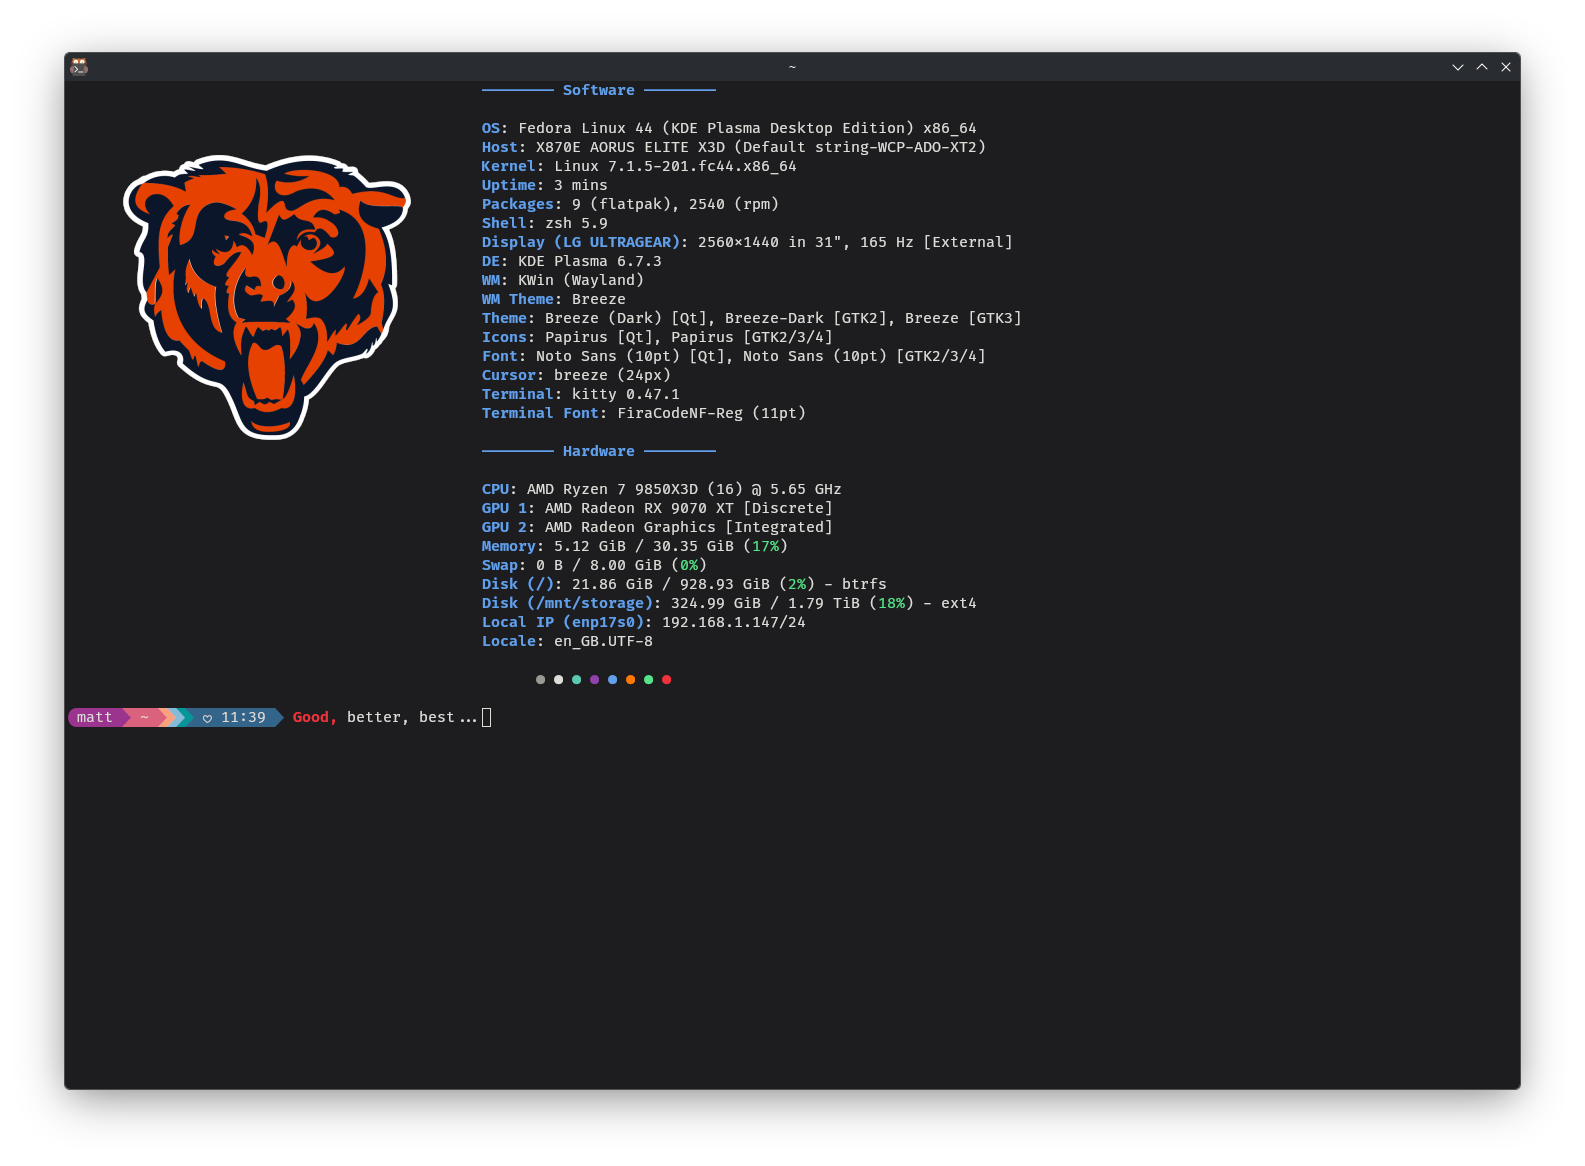
Task: Click the "Display (LG ULTRAGEAR)" line
Action: [747, 242]
